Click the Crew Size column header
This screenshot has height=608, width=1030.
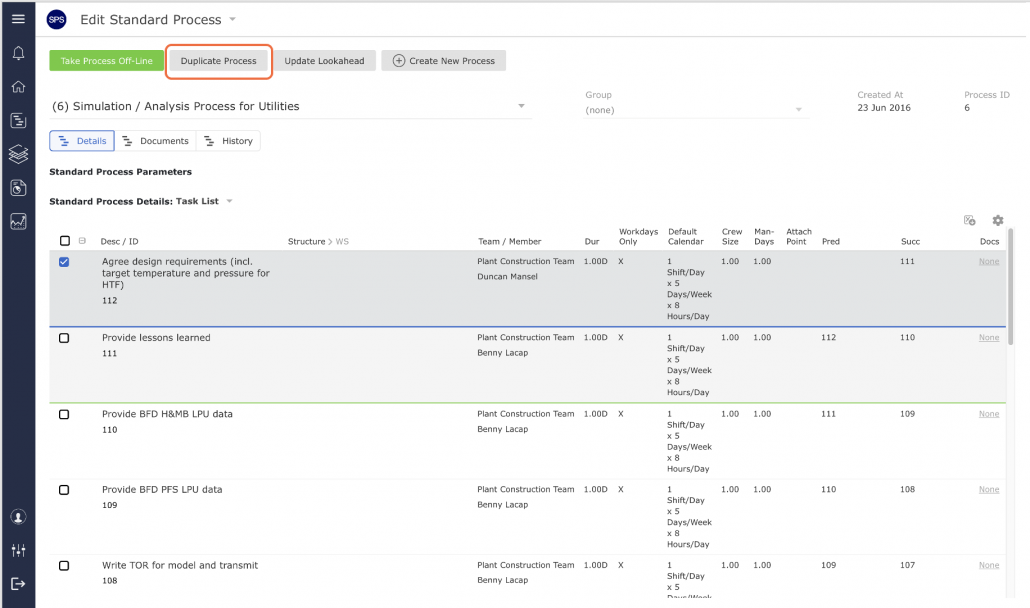tap(732, 236)
